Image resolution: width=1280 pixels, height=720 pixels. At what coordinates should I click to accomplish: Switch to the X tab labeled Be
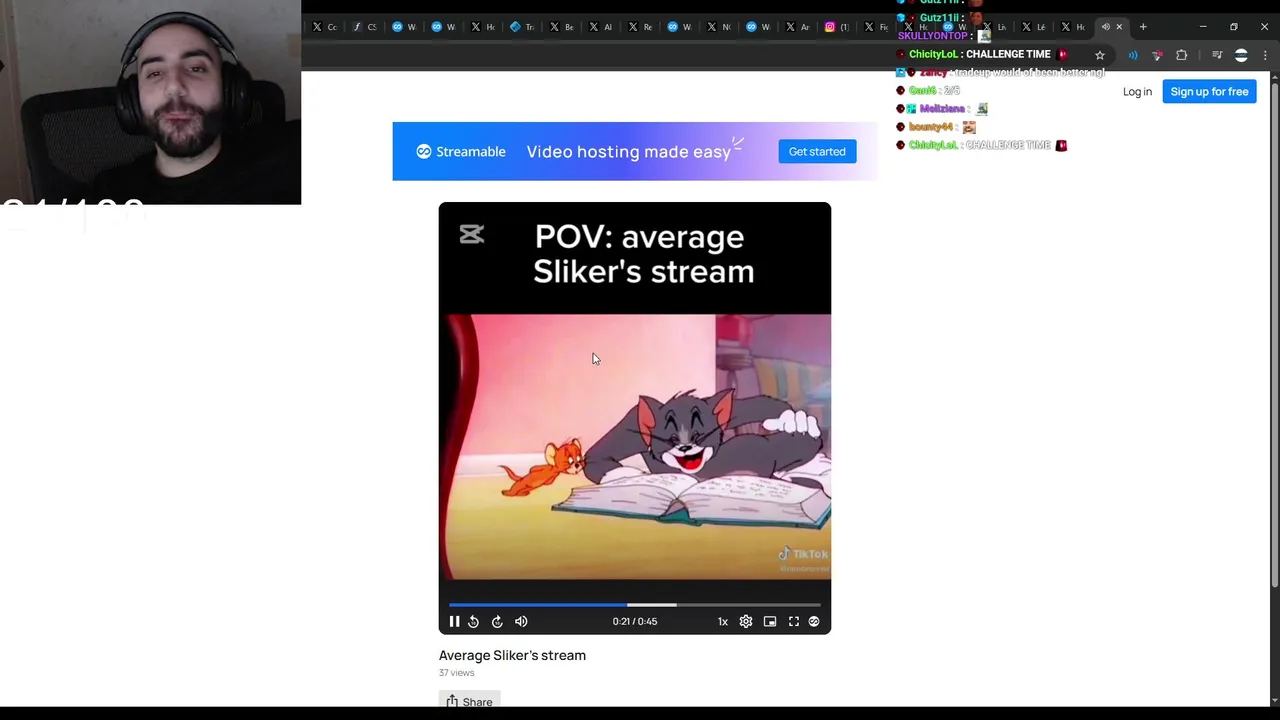pos(561,27)
